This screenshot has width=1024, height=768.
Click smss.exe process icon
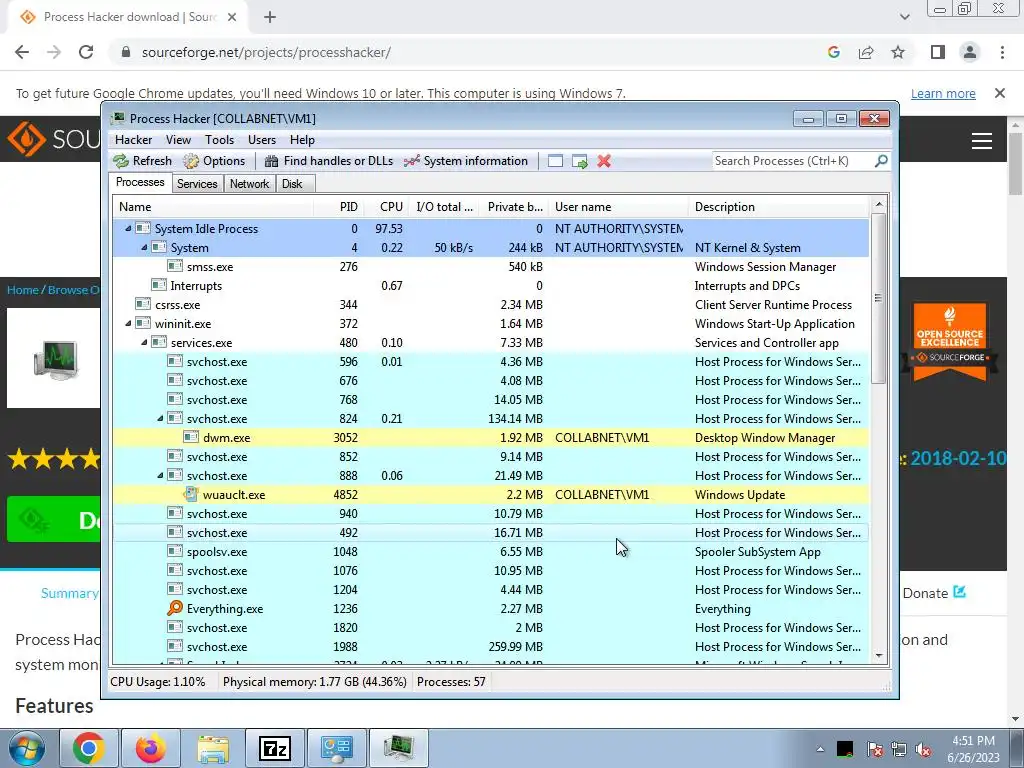(175, 266)
